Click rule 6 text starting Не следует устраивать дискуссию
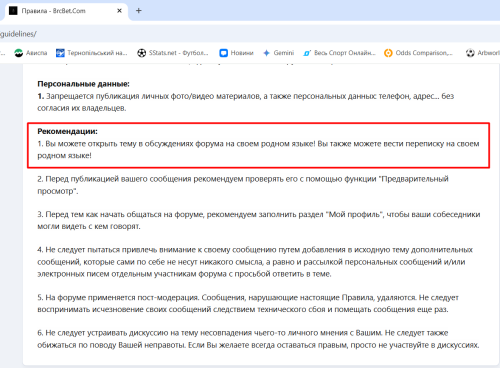 click(258, 339)
